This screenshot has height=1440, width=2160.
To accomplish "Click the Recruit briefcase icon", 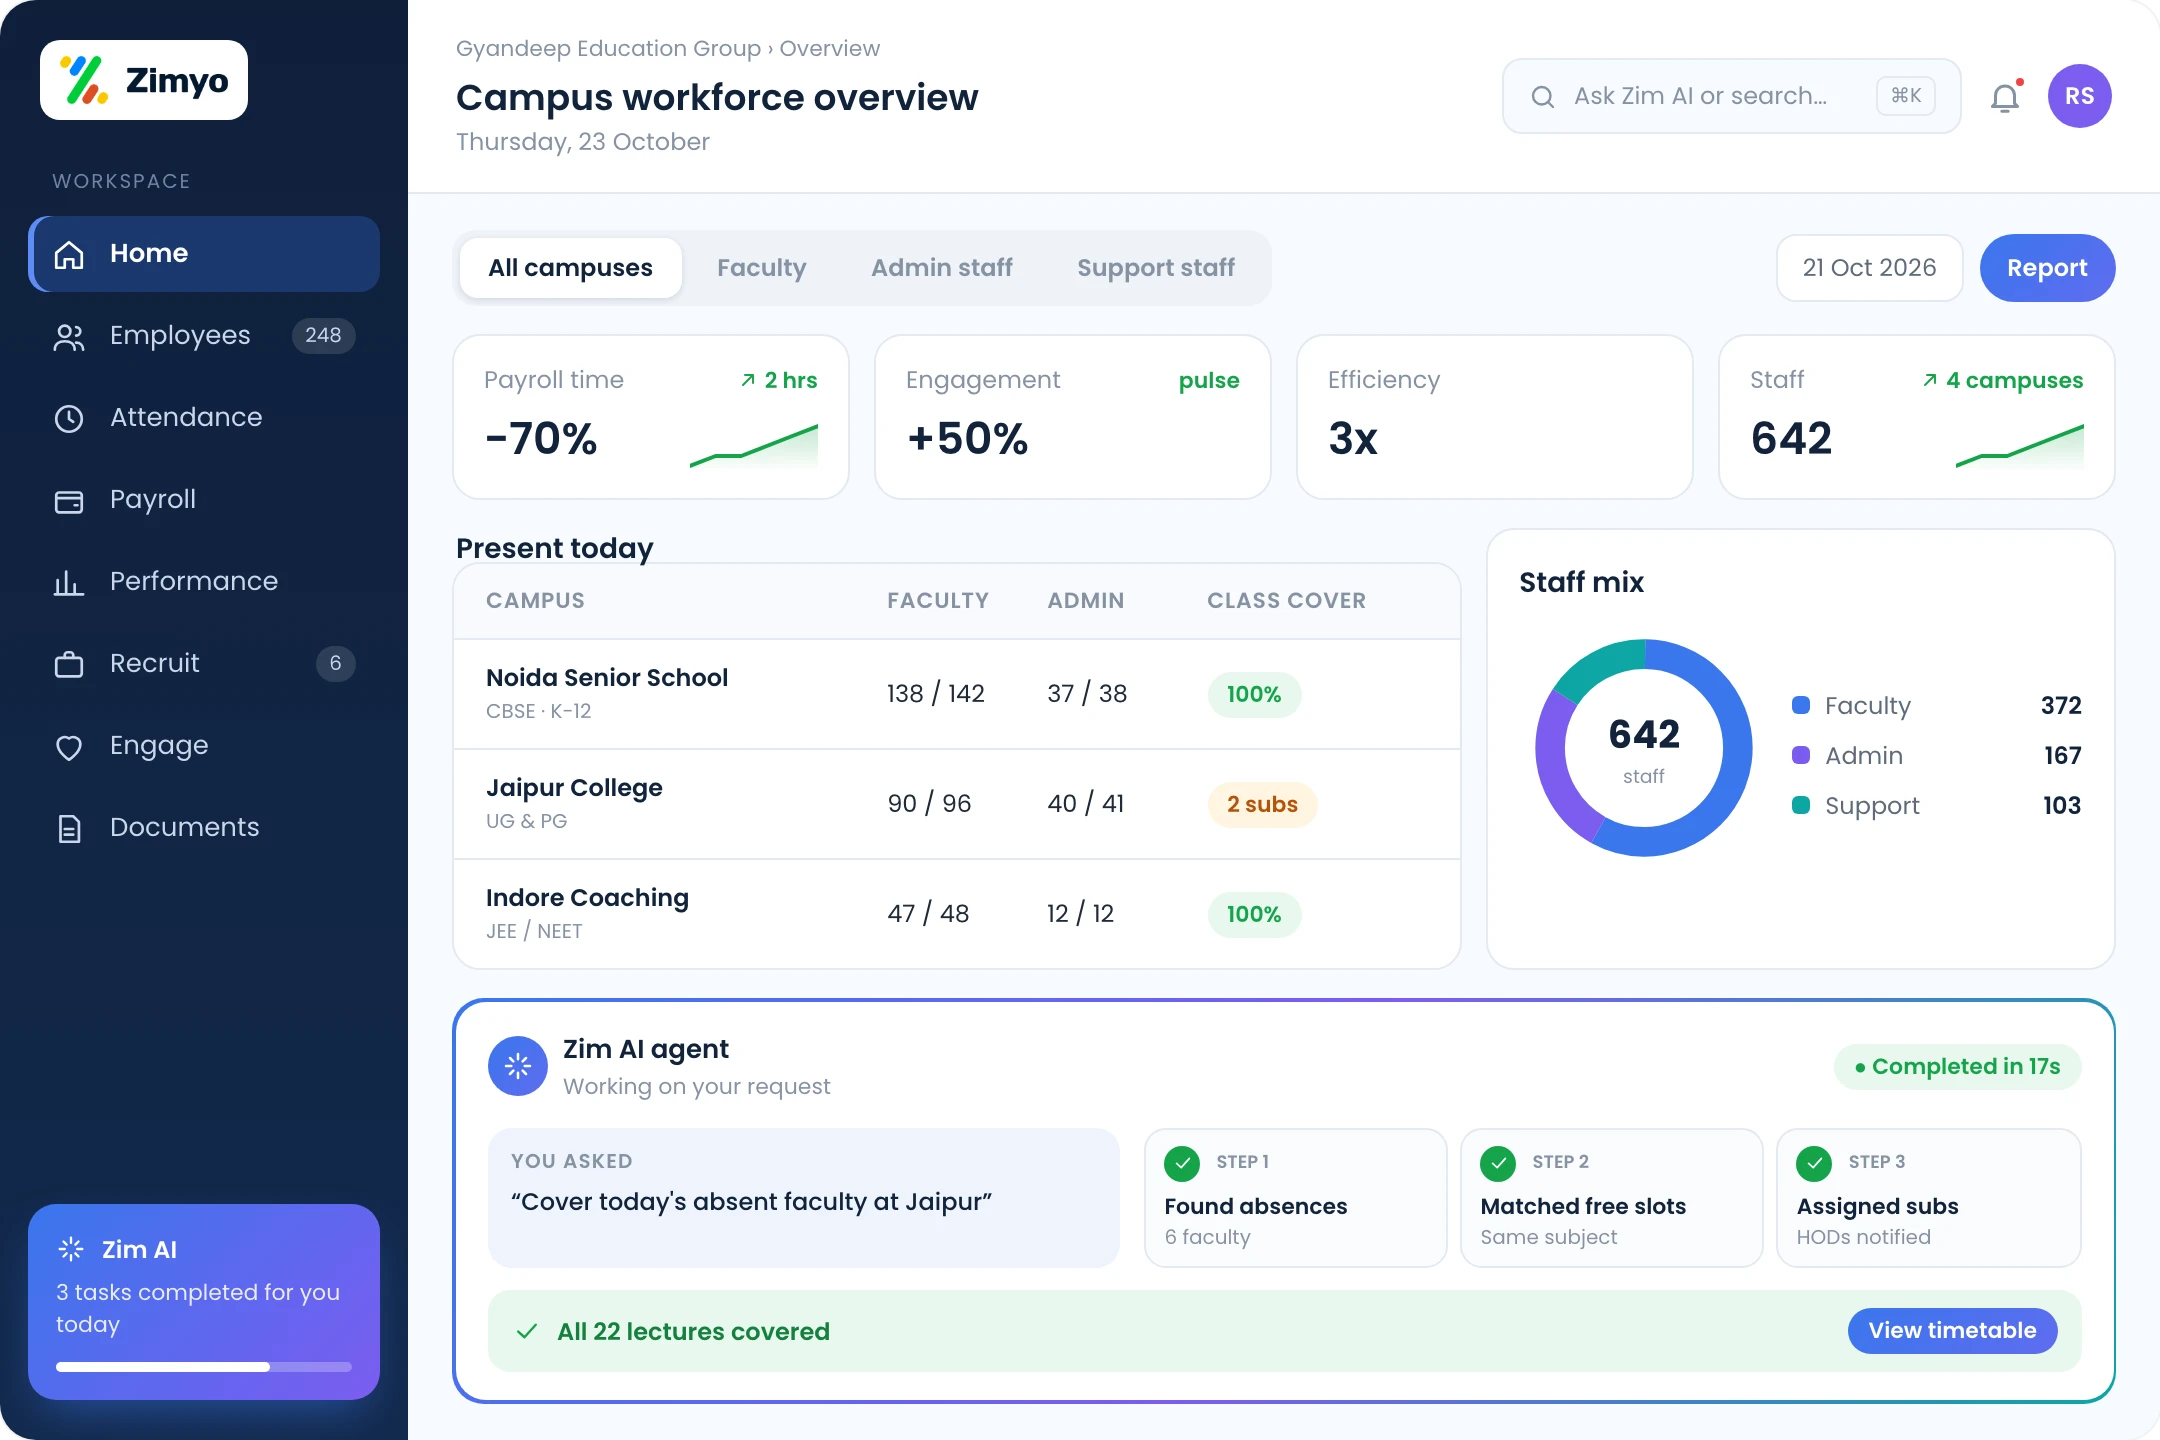I will (x=69, y=664).
